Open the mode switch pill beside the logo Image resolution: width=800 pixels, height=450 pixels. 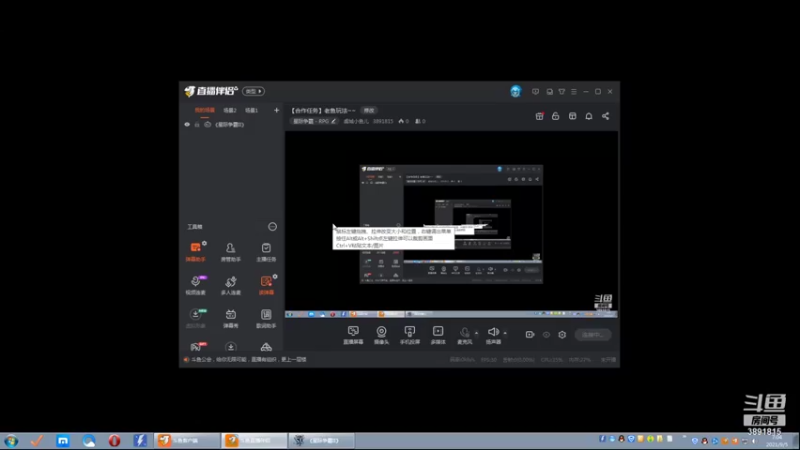coord(253,91)
